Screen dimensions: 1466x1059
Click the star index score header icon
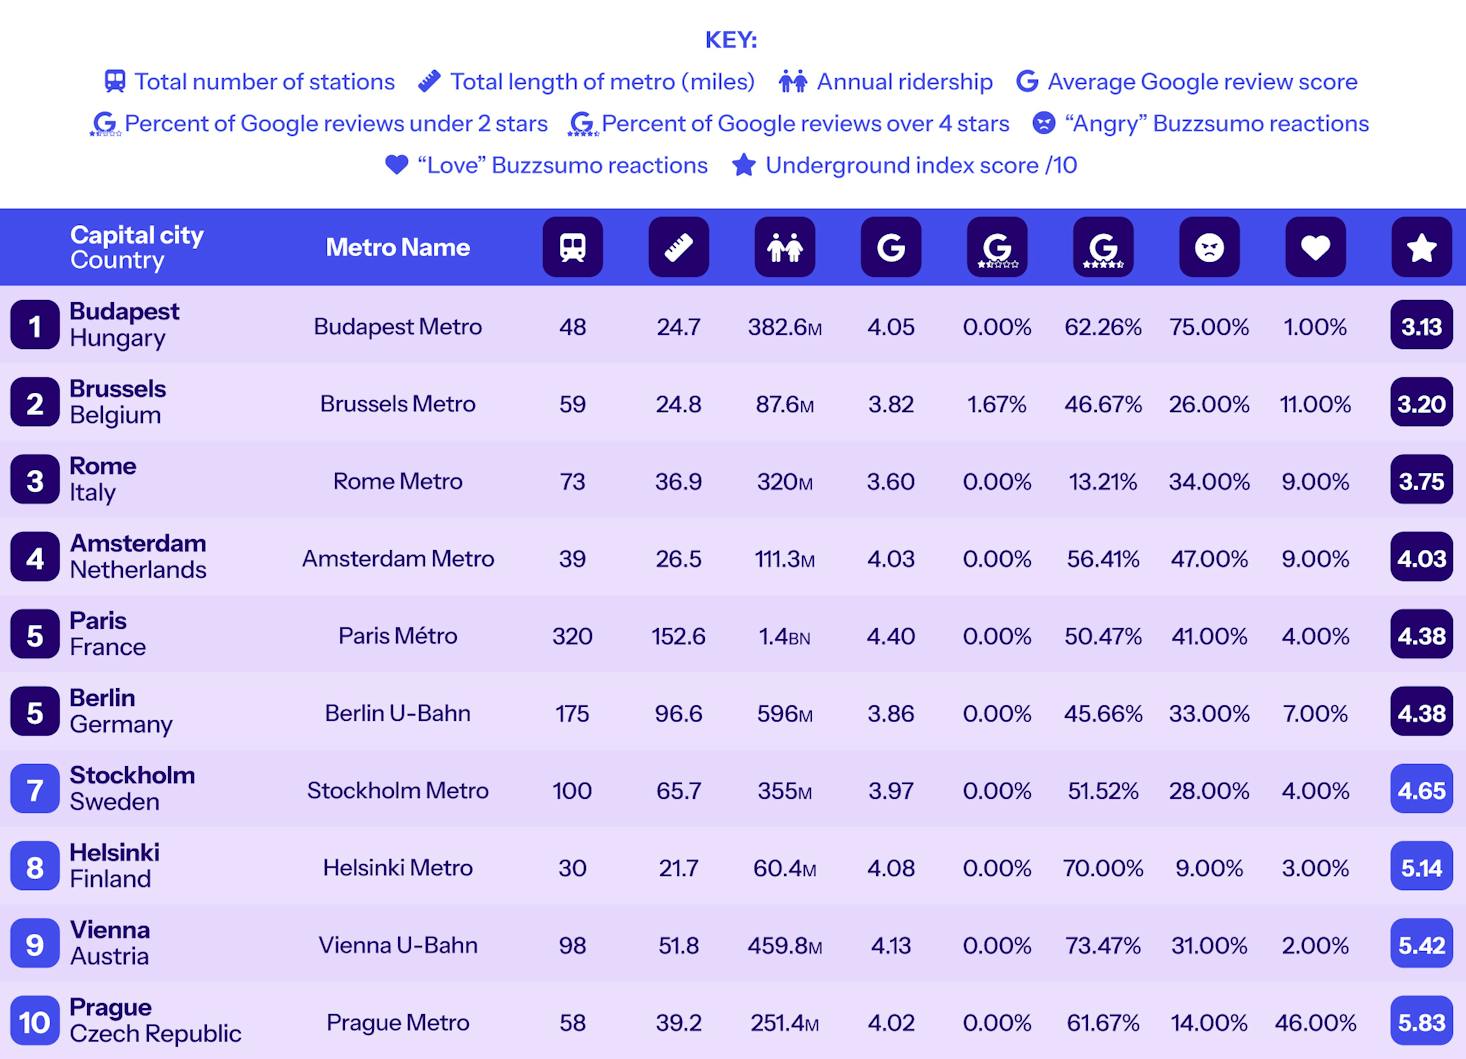pos(1421,247)
